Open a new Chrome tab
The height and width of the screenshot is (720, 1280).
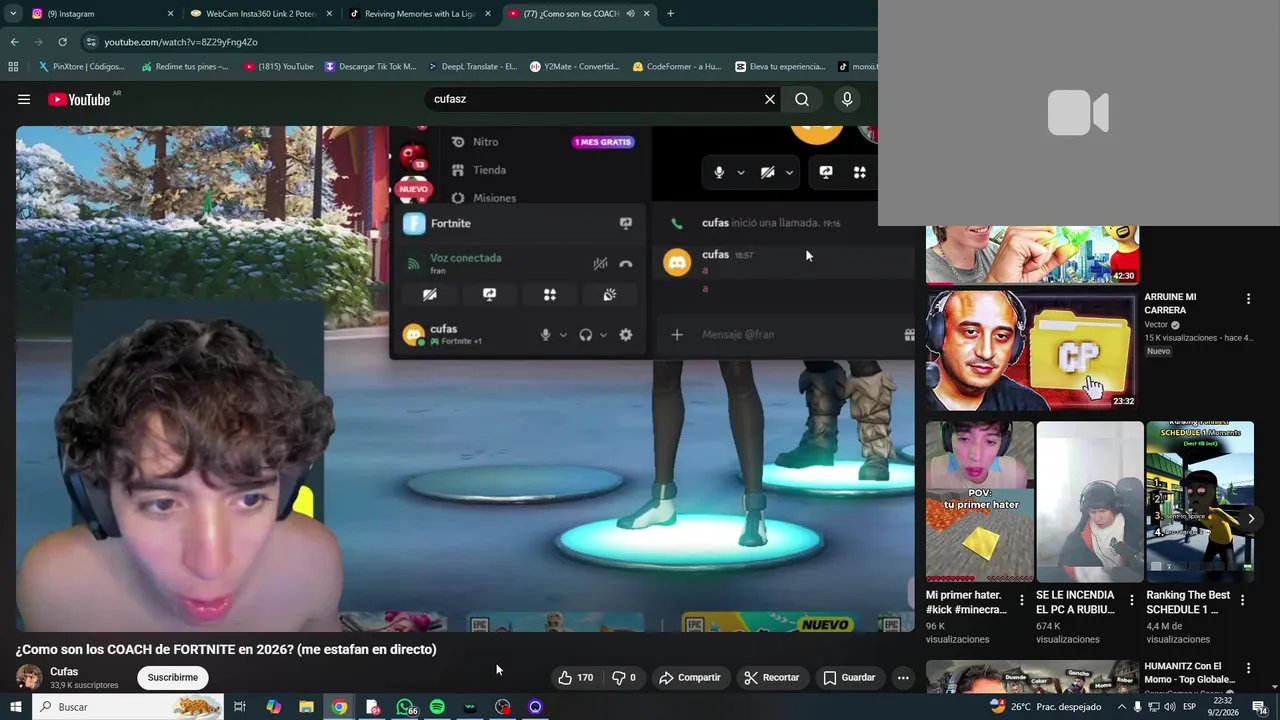coord(670,14)
